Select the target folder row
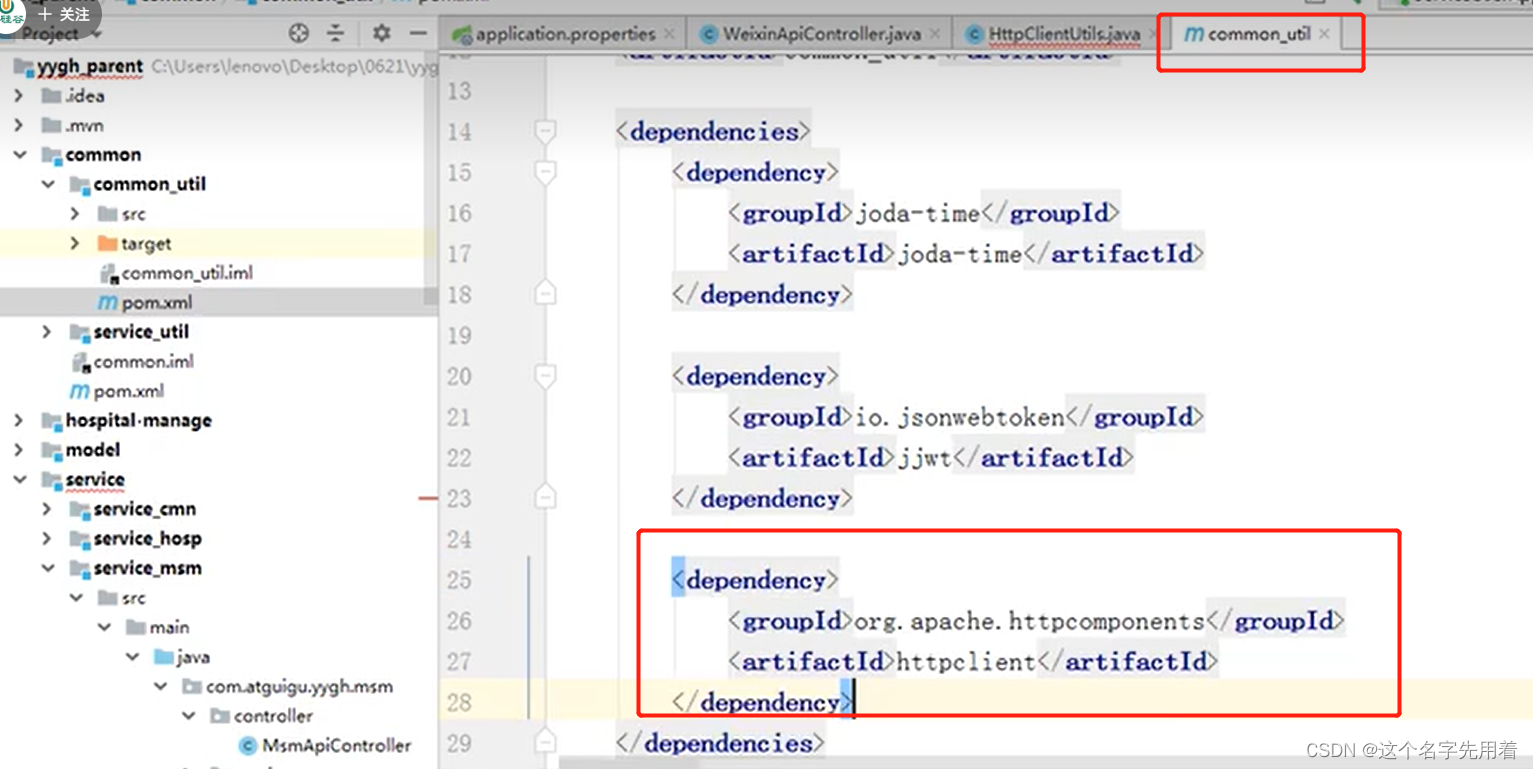 219,243
